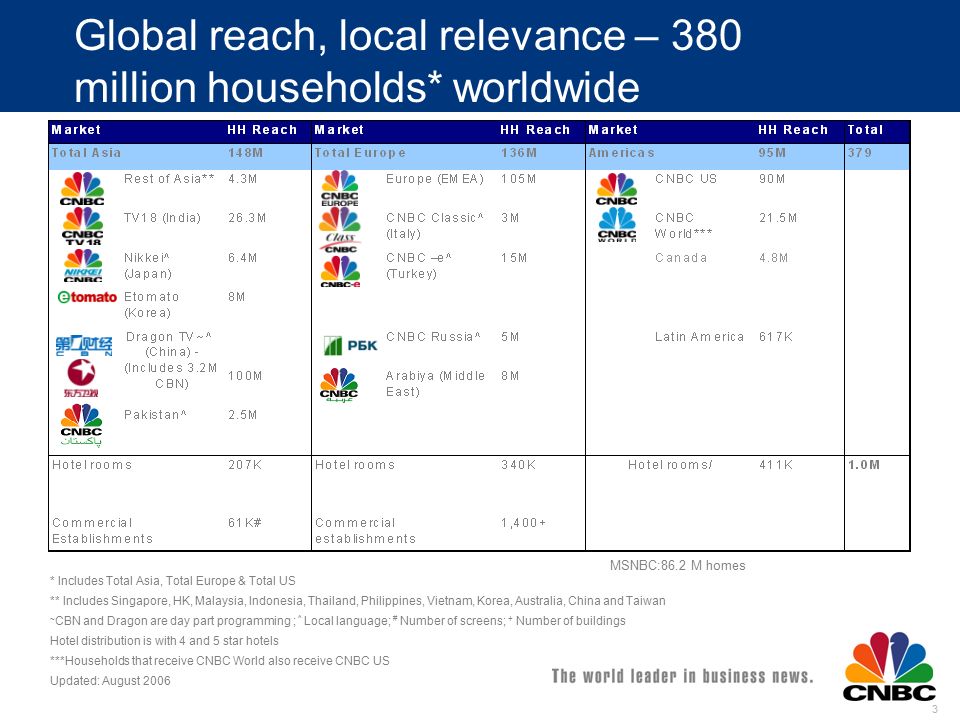Click the 'CNBC –e^ (Turkey)' label
The image size is (960, 720).
click(x=419, y=266)
